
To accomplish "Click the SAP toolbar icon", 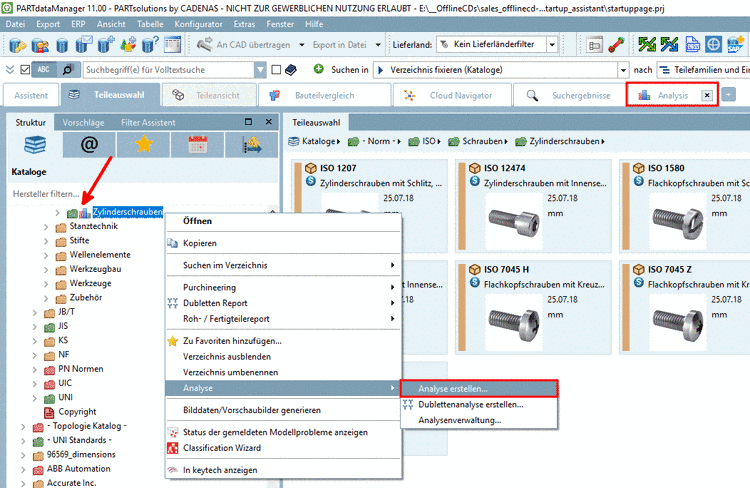I will coord(735,44).
